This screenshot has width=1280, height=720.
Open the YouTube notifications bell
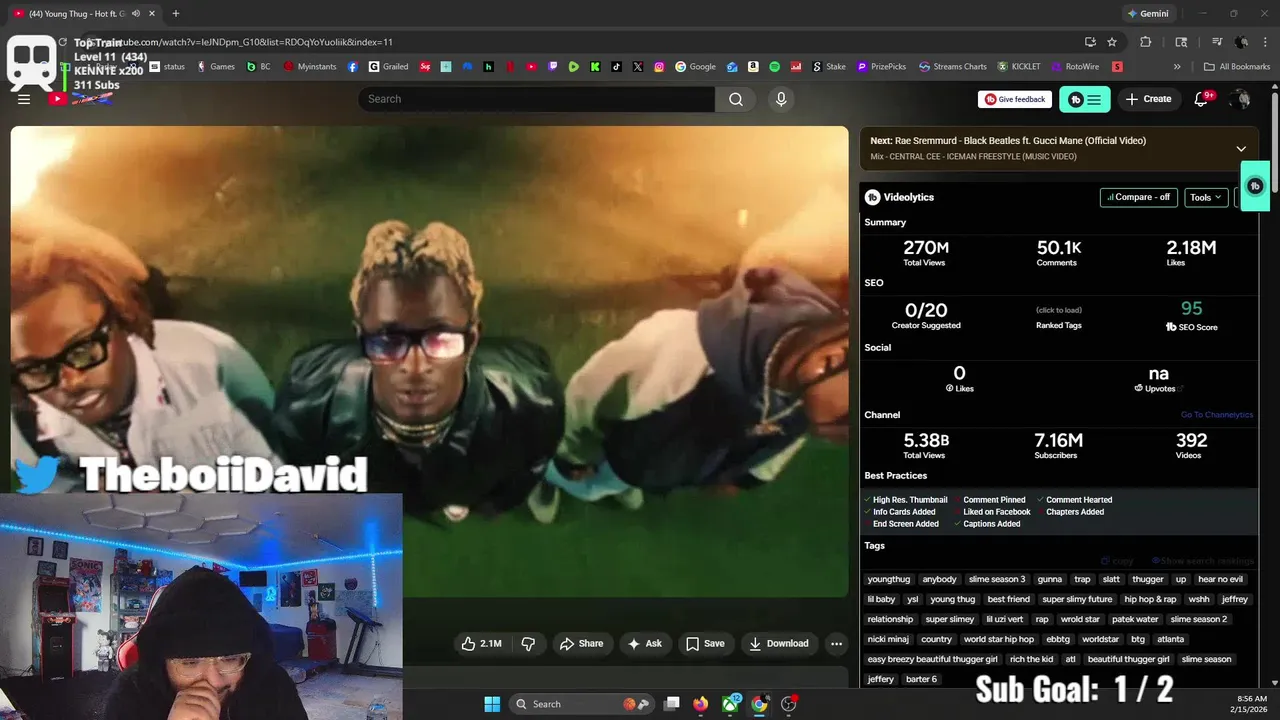(1202, 99)
